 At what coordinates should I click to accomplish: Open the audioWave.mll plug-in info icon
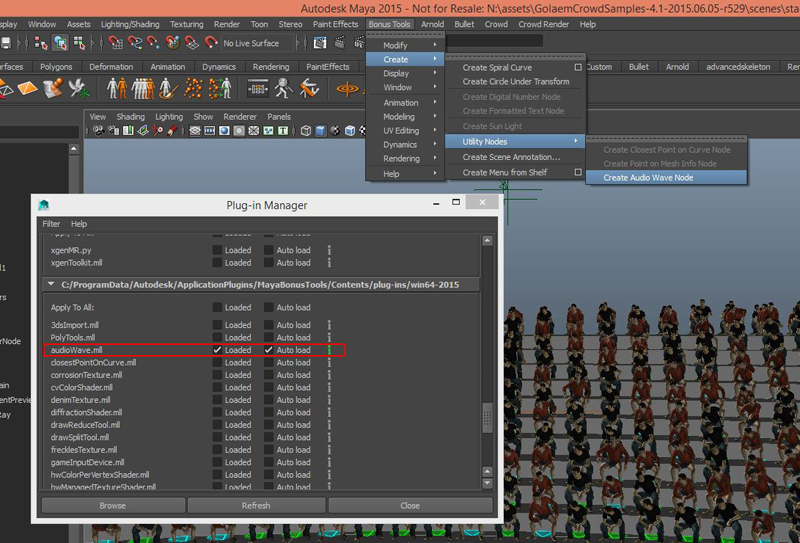pos(329,351)
